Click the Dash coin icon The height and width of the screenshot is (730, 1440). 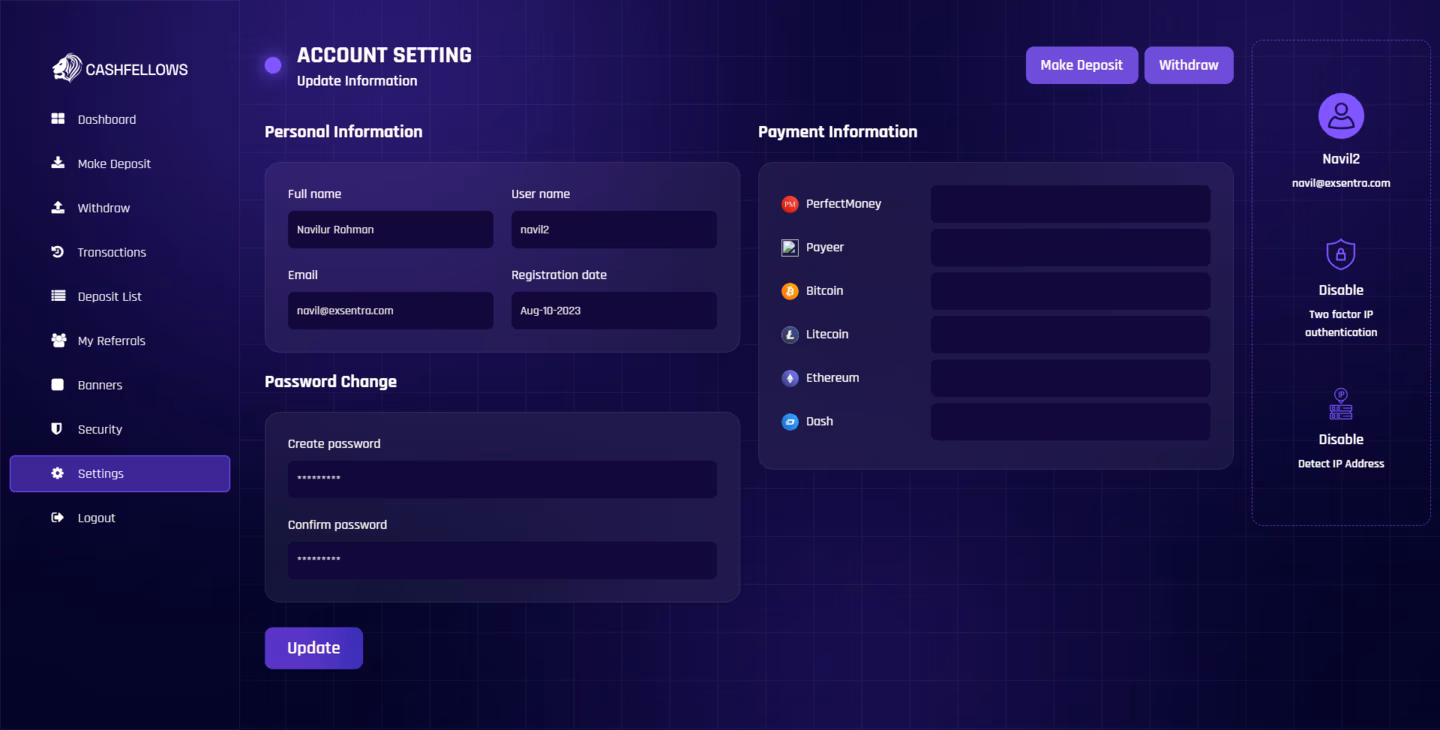[x=790, y=422]
